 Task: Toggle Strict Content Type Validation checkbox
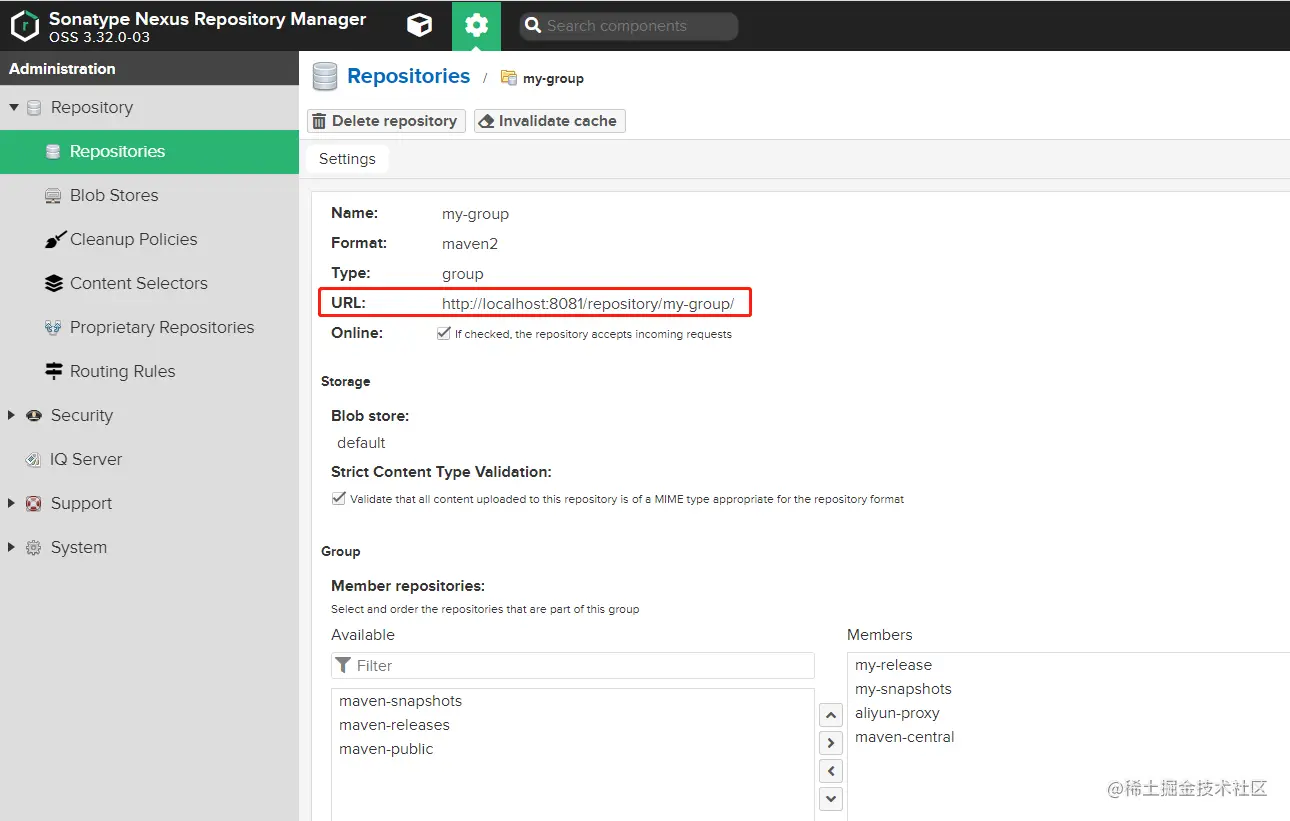pos(338,498)
